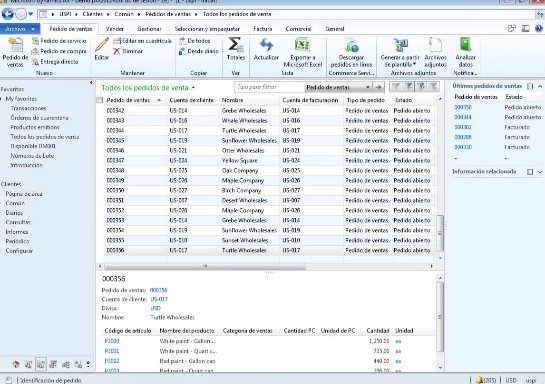
Task: Expand the Todos los pedidos de venta title dropdown
Action: pos(193,88)
